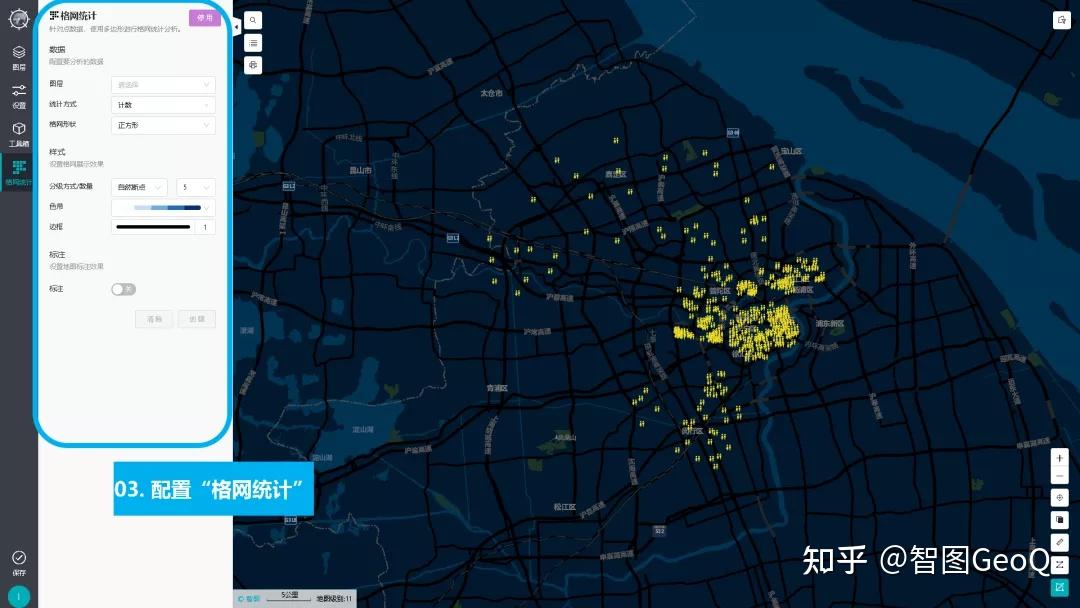Screen dimensions: 1080x608
Task: Open the 分级方式 dropdown showing 自然断点
Action: click(139, 187)
